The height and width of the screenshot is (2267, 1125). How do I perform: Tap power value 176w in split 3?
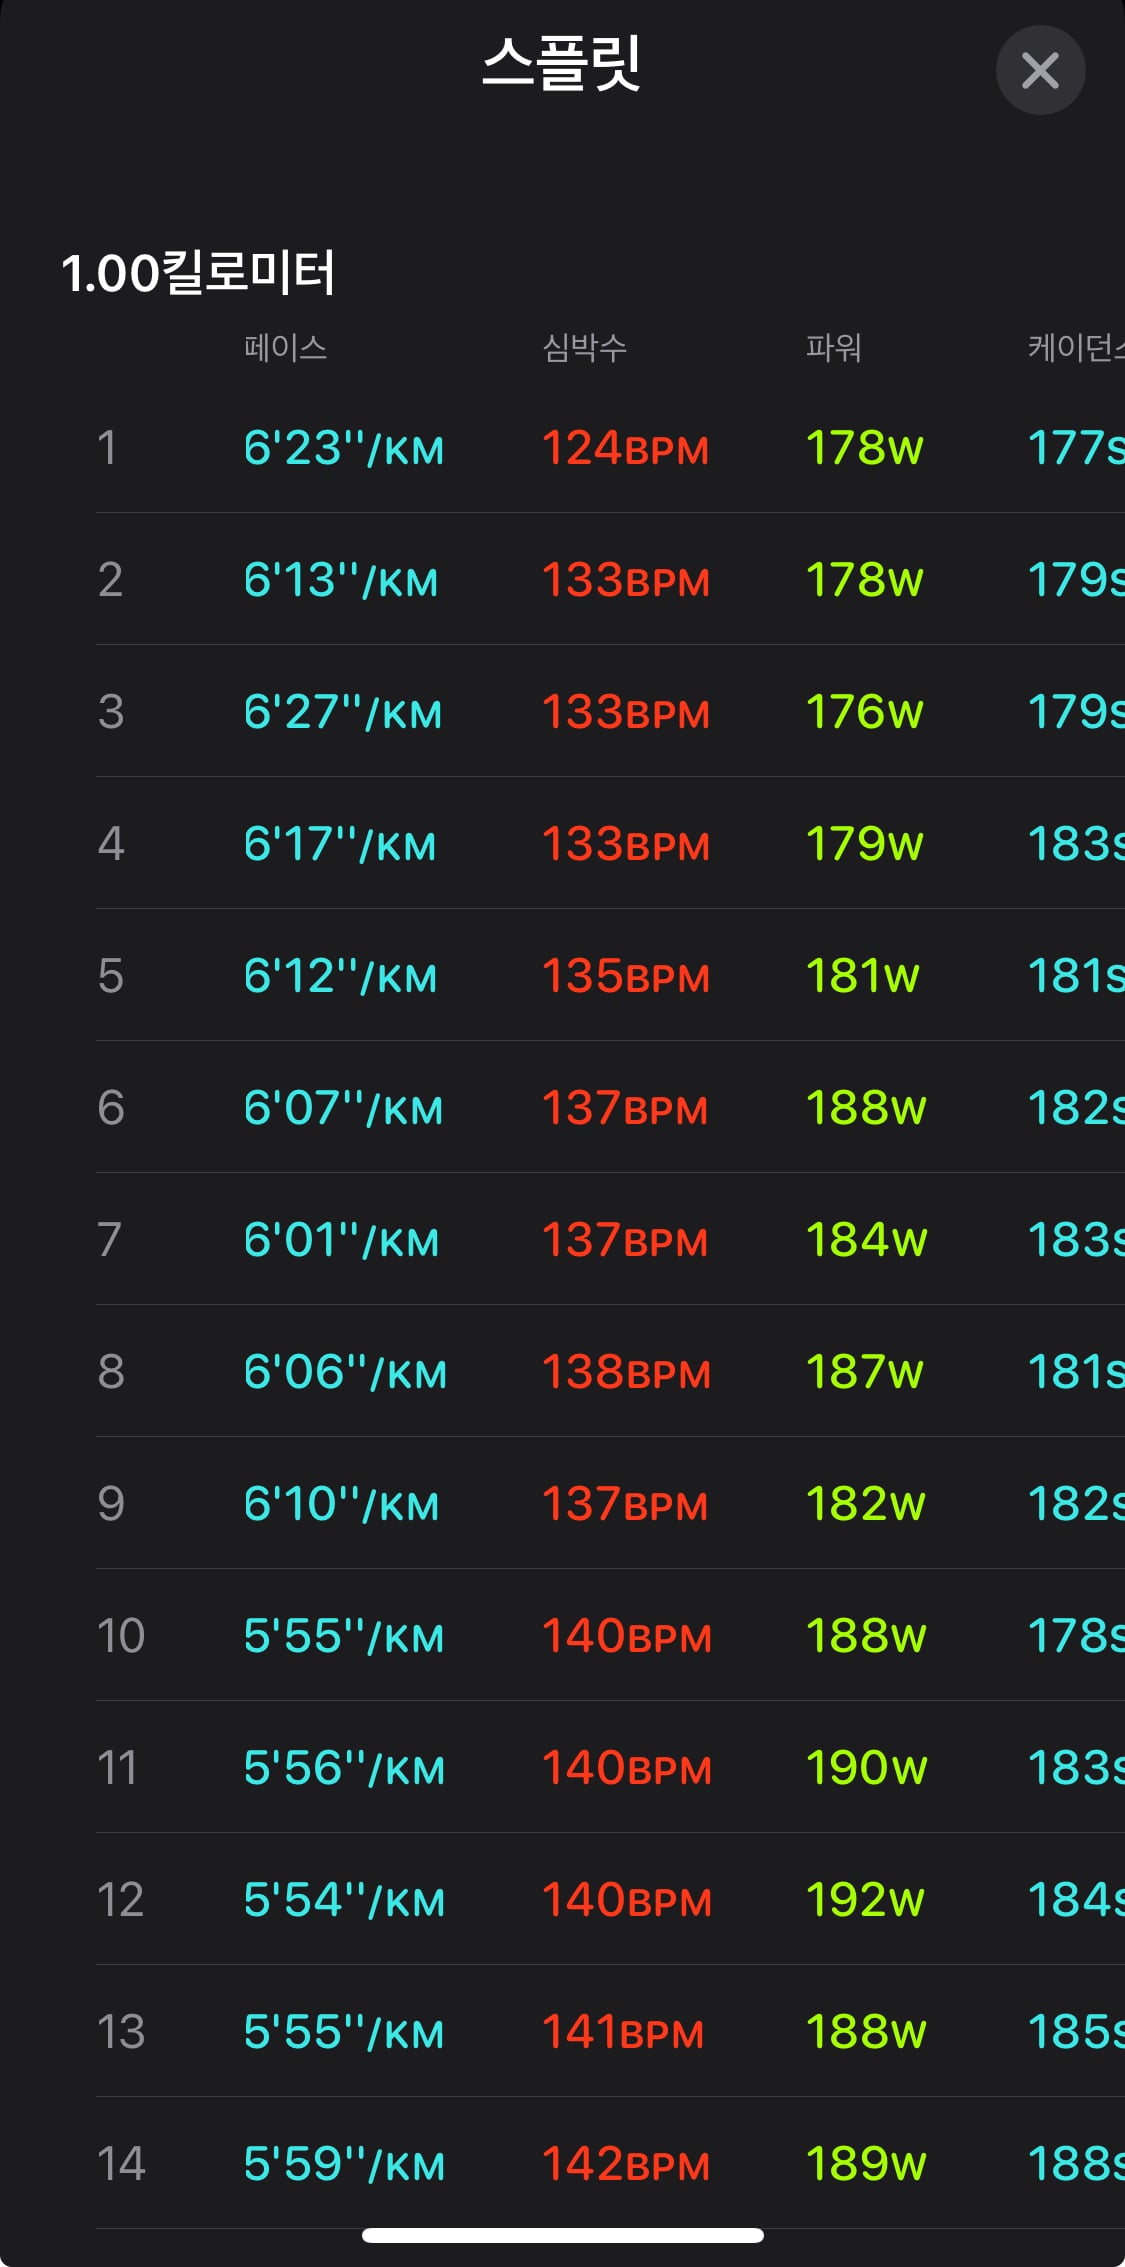click(865, 712)
